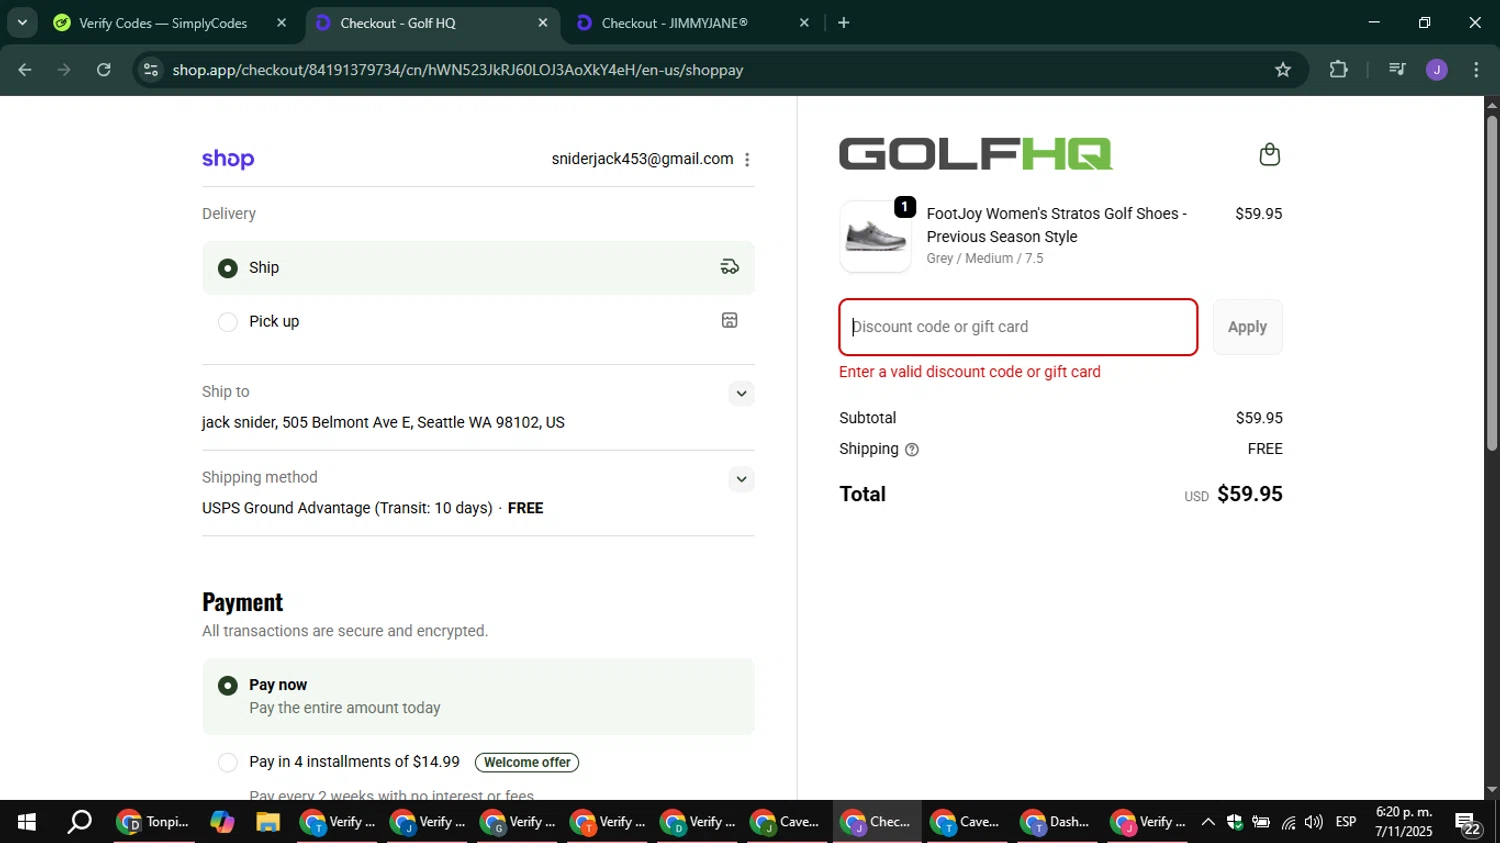
Task: Open volume control in system tray
Action: (1314, 822)
